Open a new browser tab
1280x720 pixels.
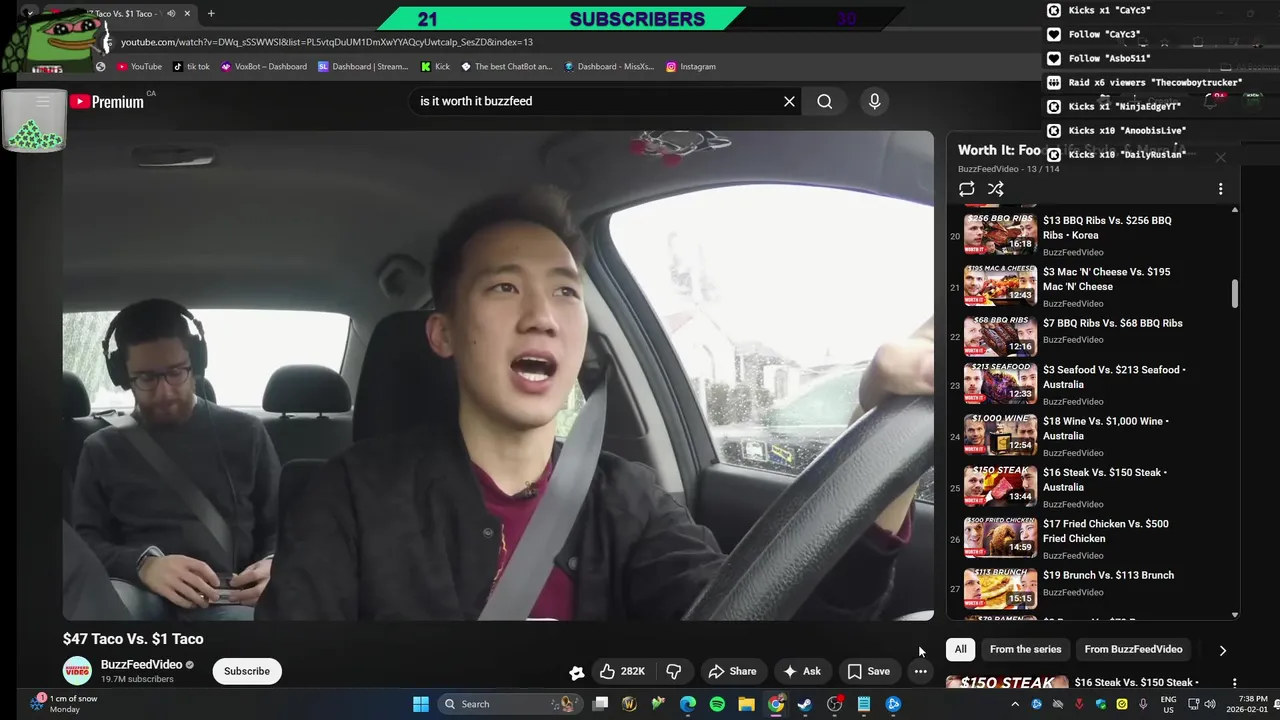211,14
